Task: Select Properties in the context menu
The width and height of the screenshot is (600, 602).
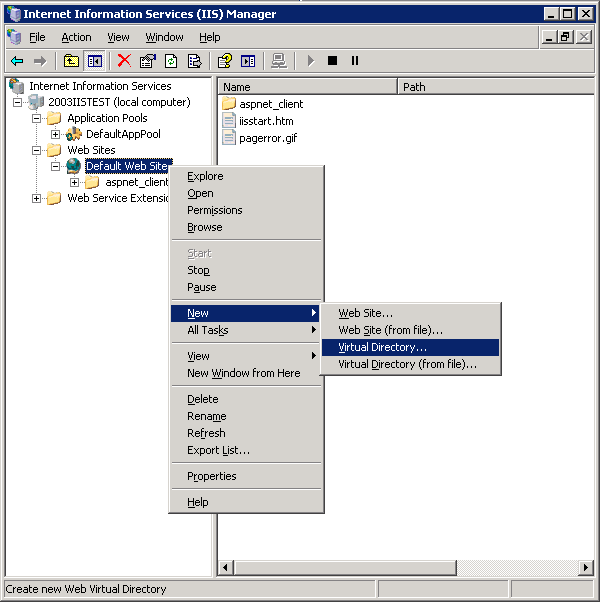Action: point(246,476)
